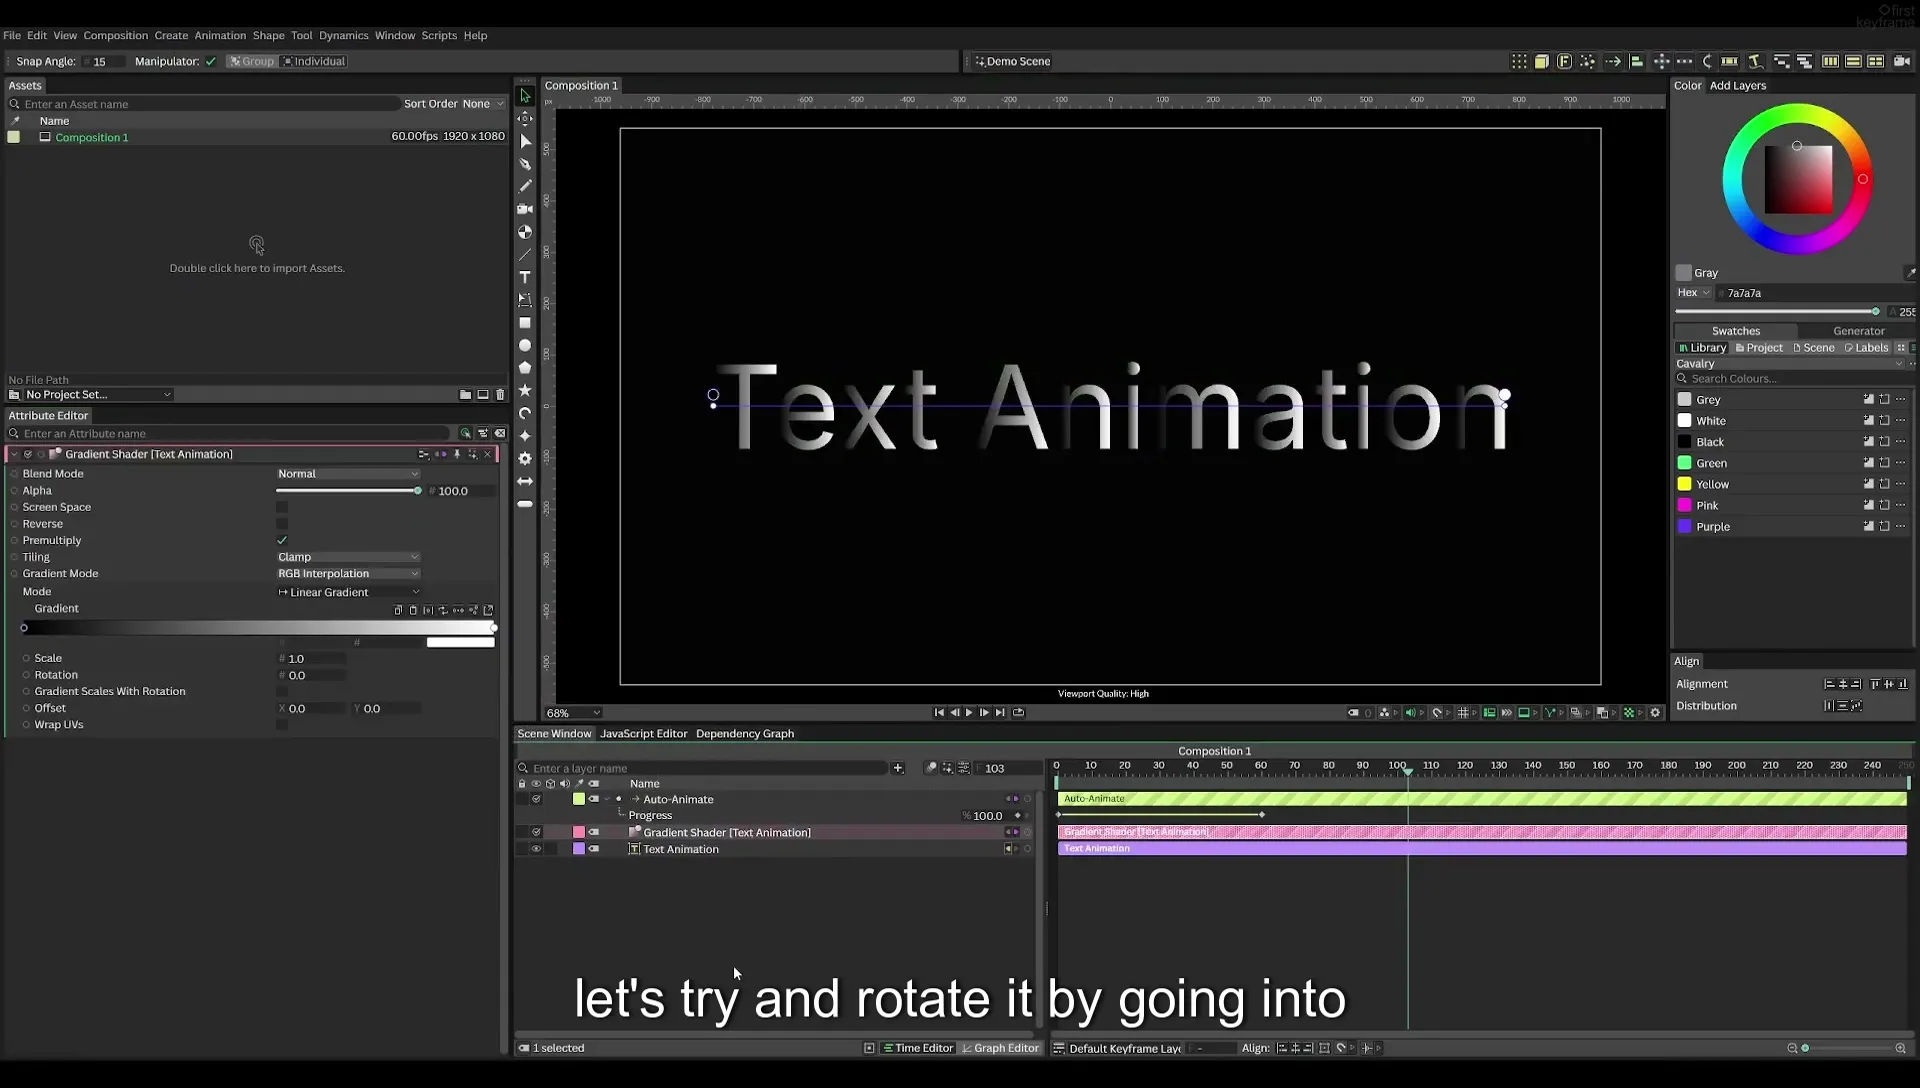
Task: Open the 68% viewport zoom dropdown
Action: [573, 713]
